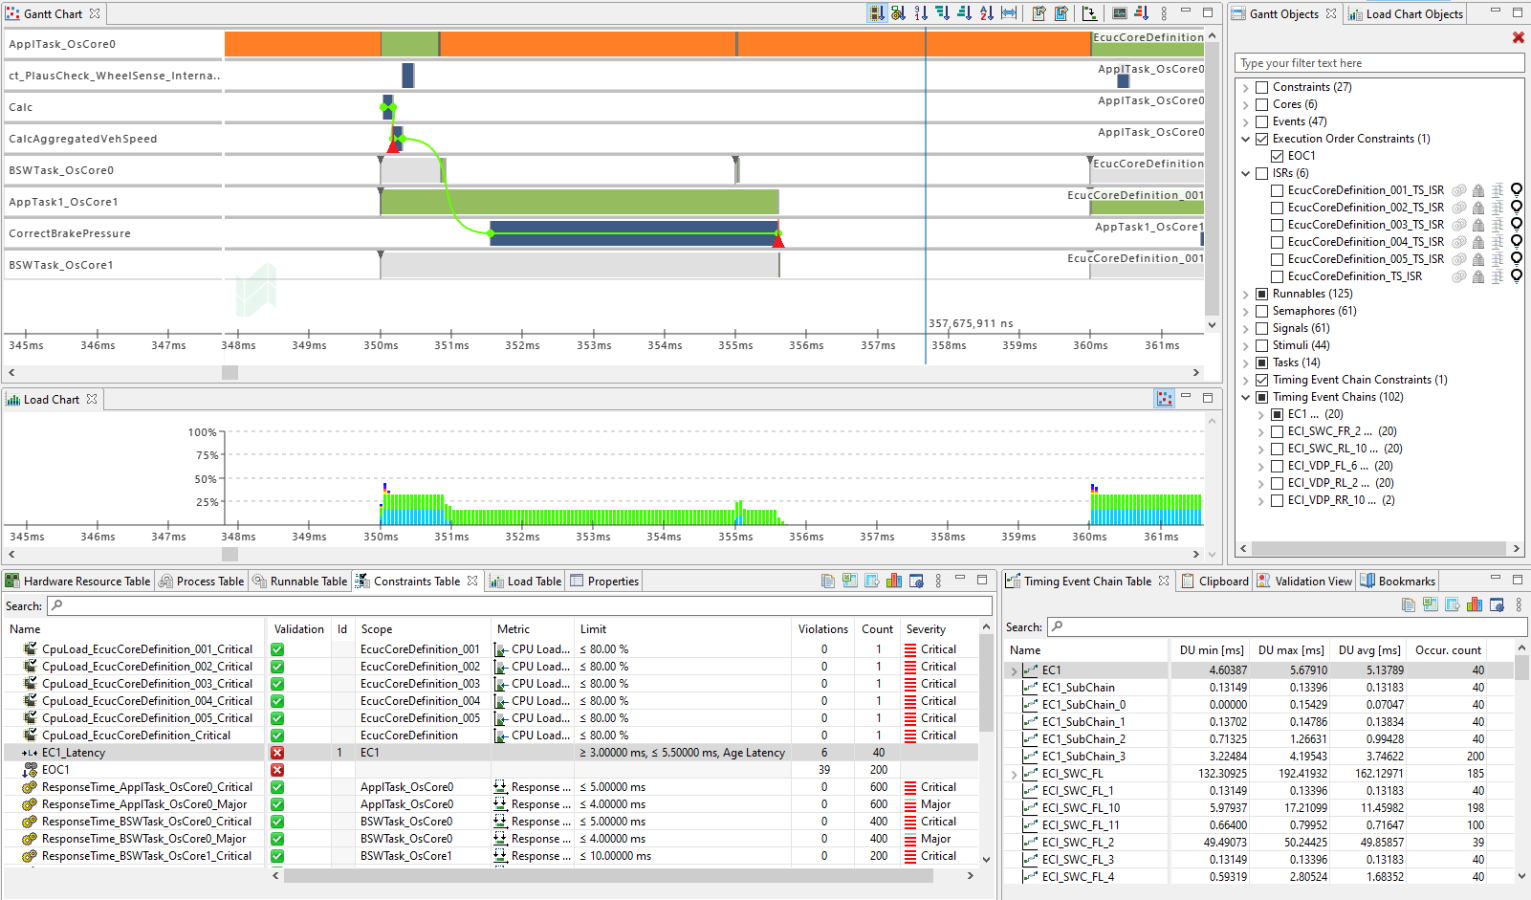The width and height of the screenshot is (1531, 900).
Task: Open the Load Table tab
Action: click(526, 581)
